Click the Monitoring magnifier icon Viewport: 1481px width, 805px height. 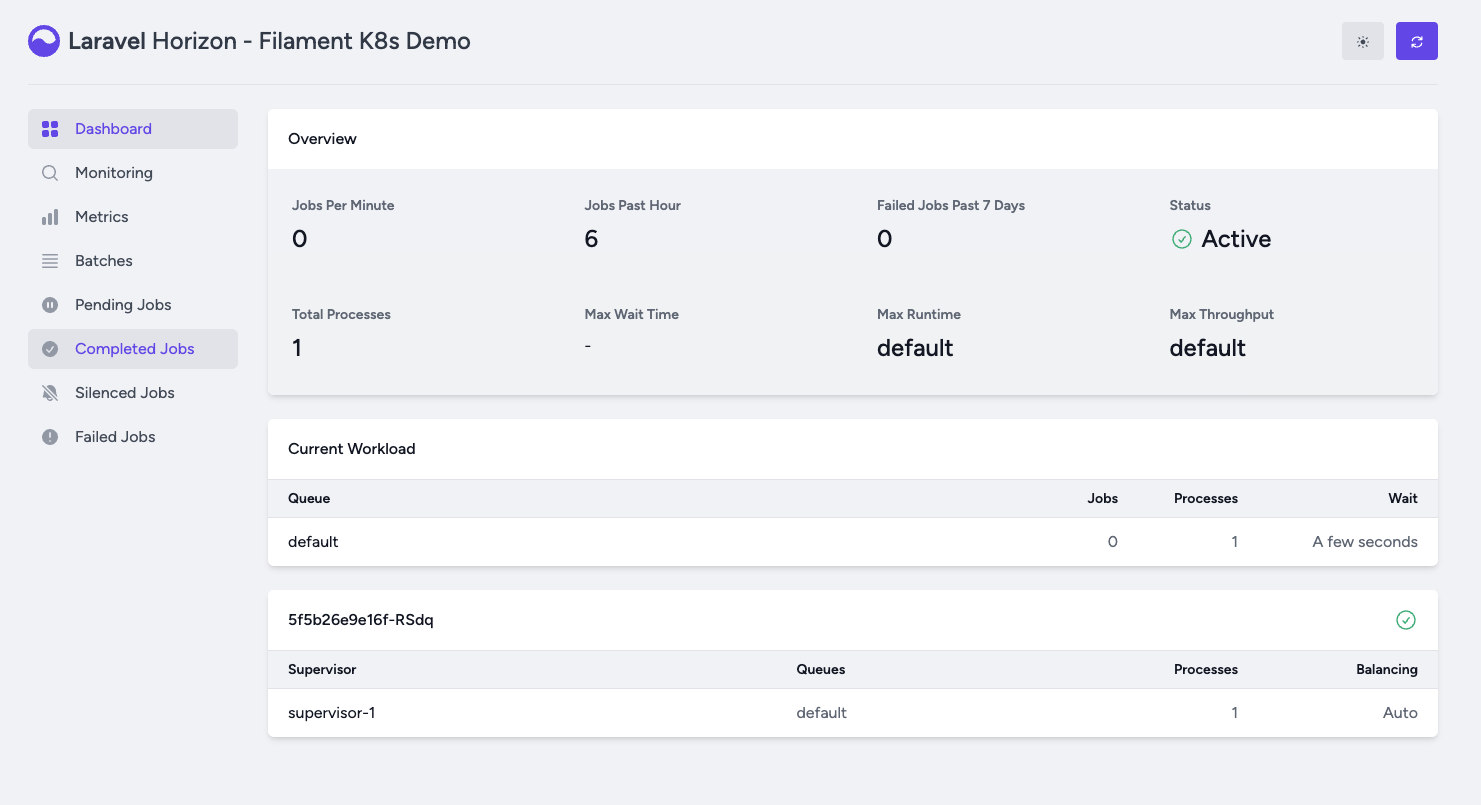pos(50,173)
